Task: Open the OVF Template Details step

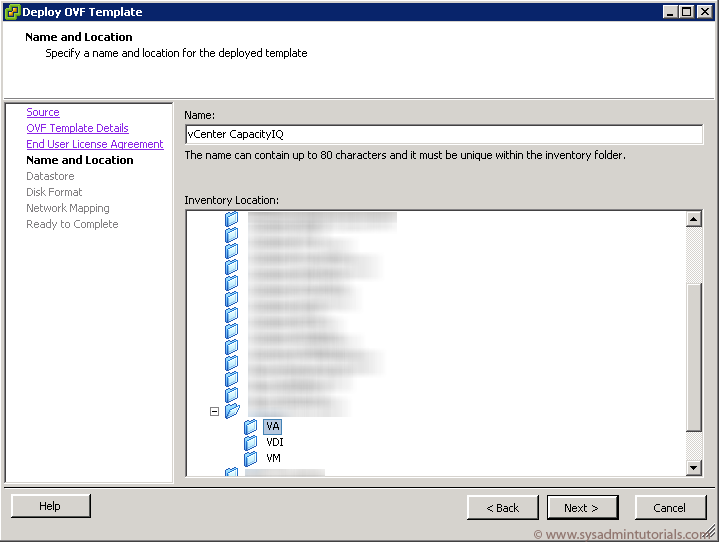Action: pos(77,128)
